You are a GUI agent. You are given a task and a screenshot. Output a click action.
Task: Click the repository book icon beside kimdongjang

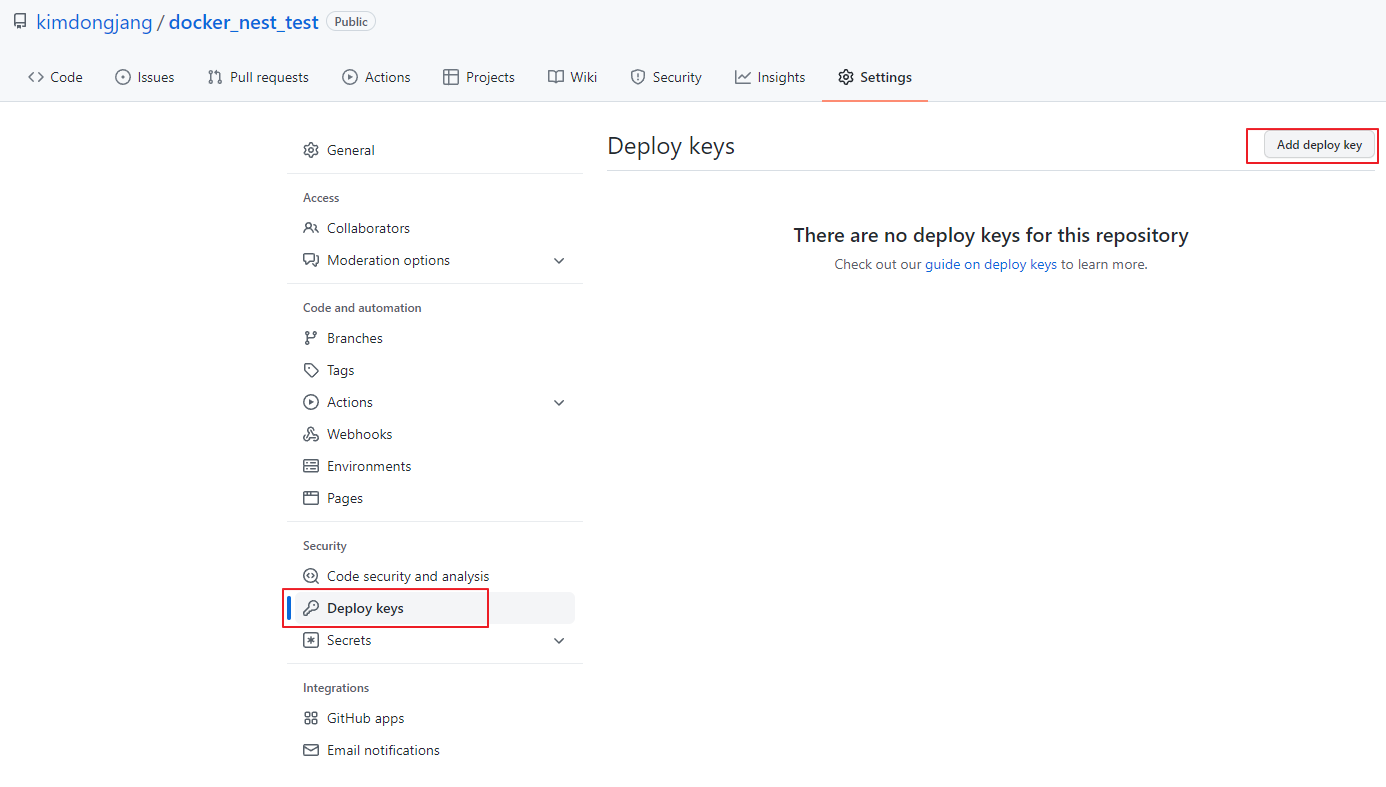click(20, 21)
